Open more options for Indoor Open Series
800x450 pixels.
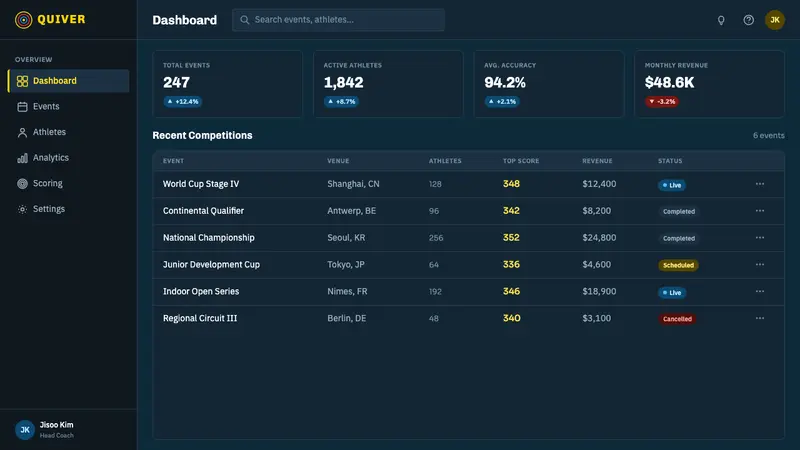760,291
